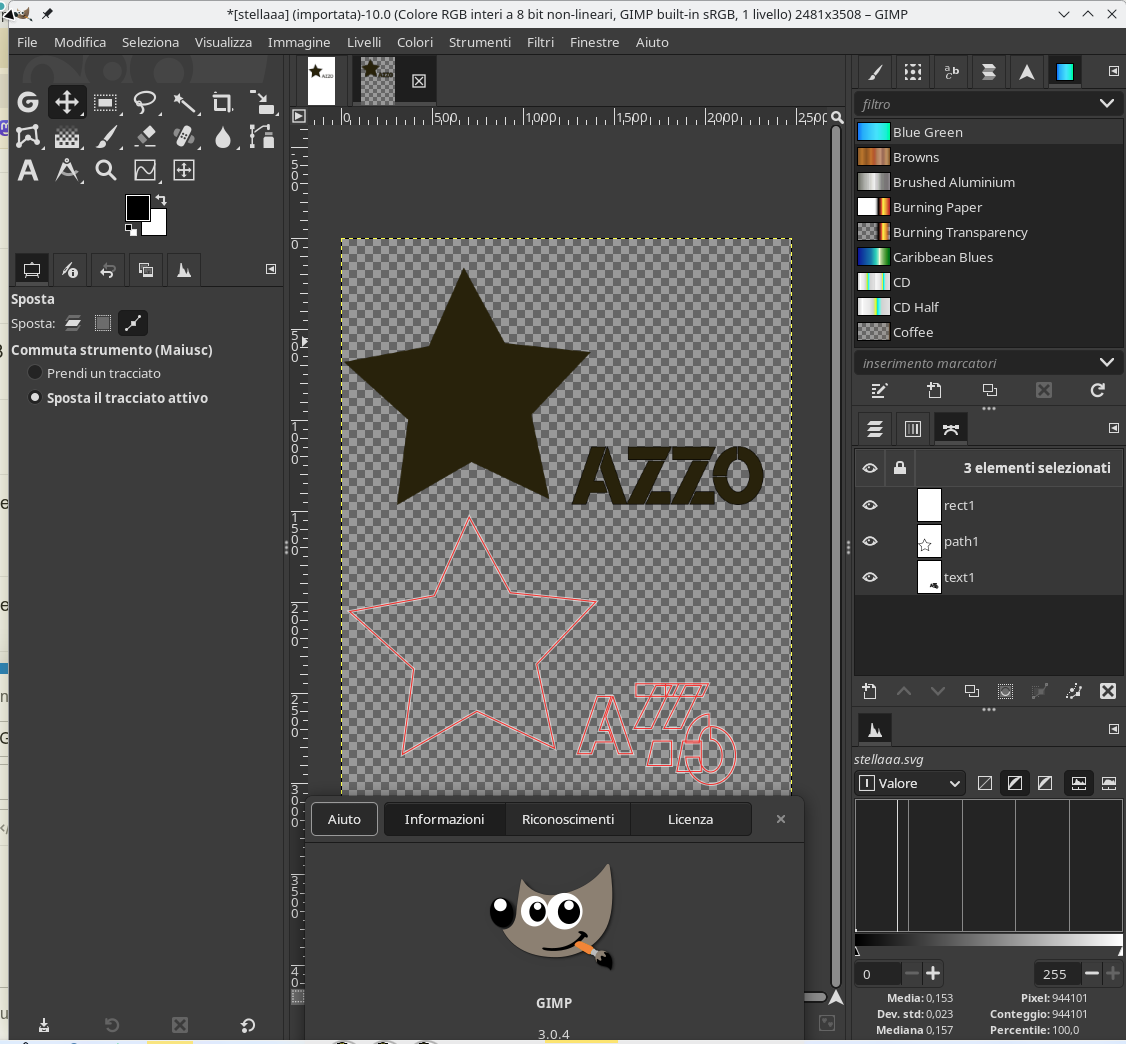Select the Rectangle Select tool
This screenshot has width=1126, height=1044.
point(106,102)
